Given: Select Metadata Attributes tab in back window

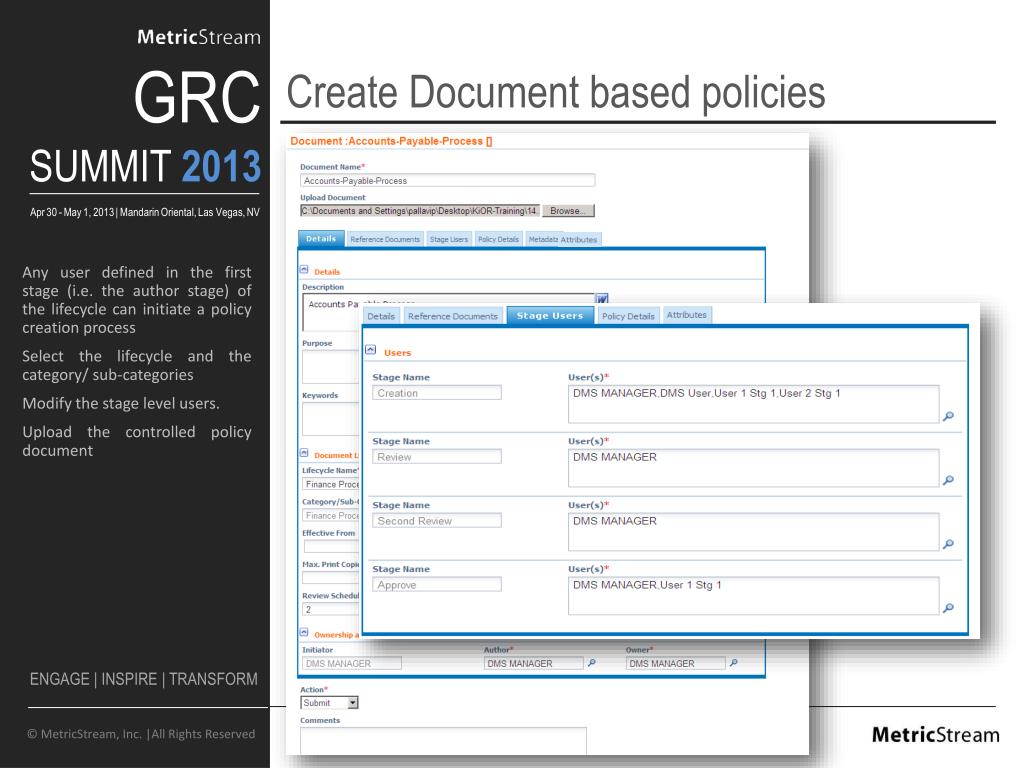Looking at the screenshot, I should pyautogui.click(x=563, y=240).
